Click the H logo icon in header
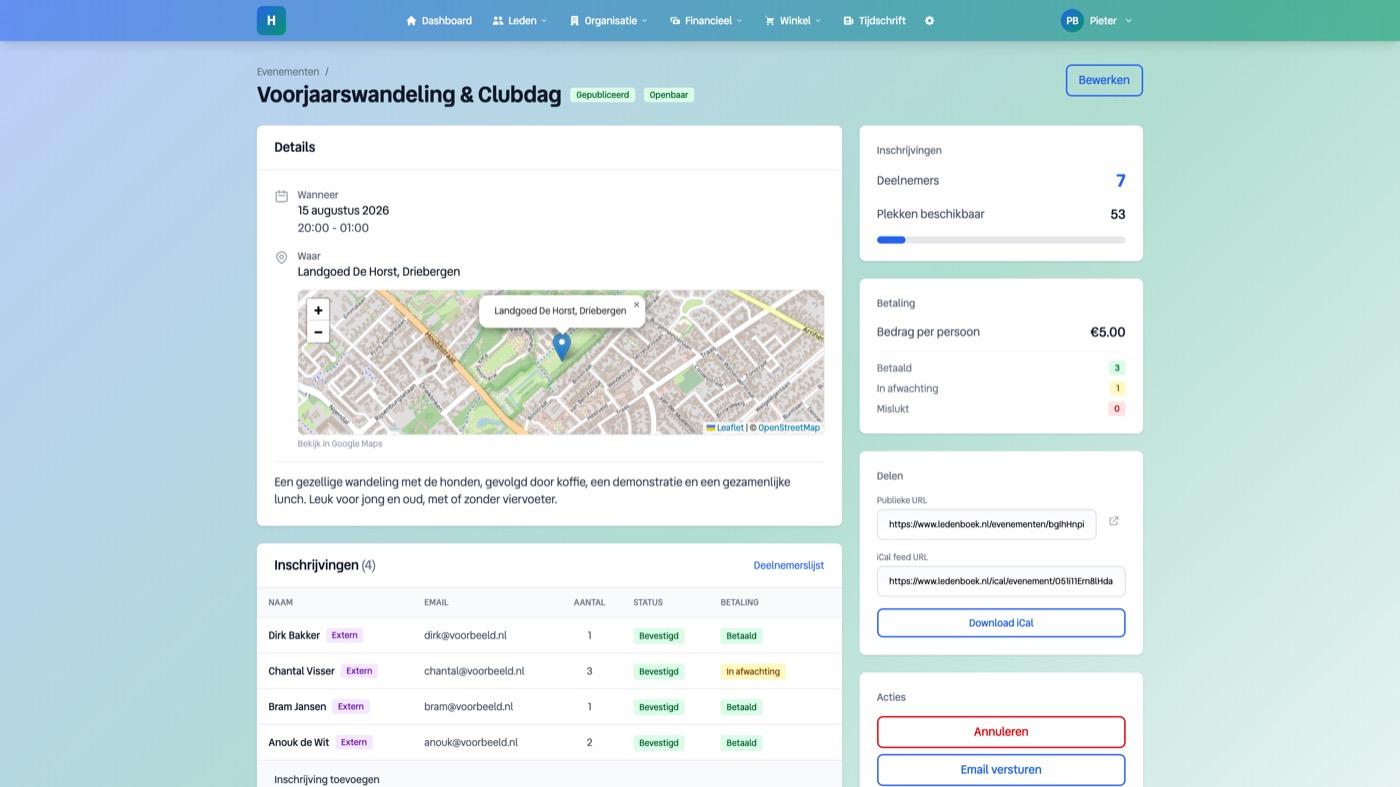The height and width of the screenshot is (787, 1400). click(271, 20)
